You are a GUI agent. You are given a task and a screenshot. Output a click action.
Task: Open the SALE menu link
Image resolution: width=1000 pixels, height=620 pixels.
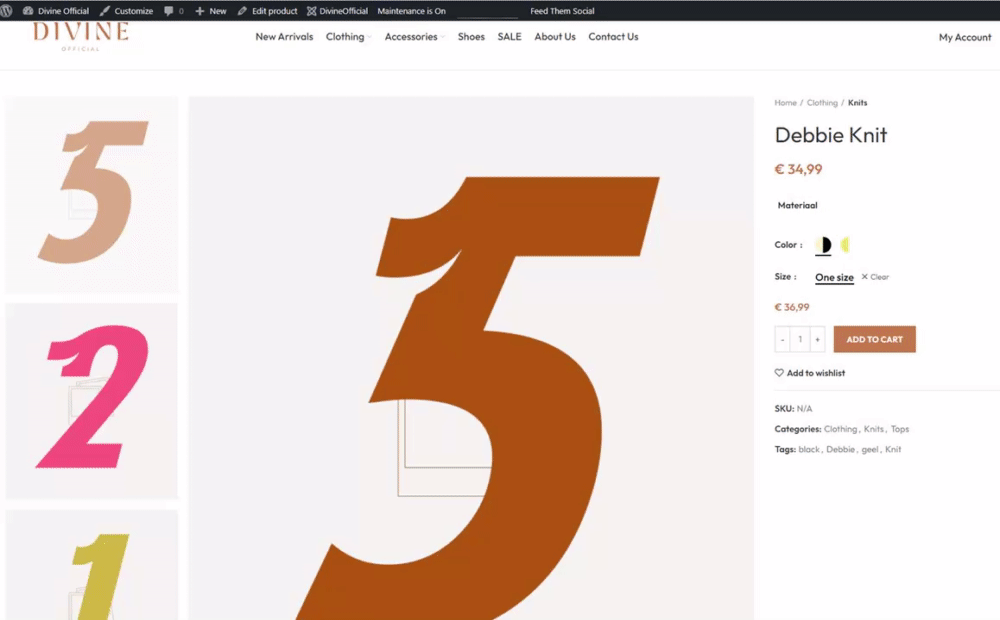pos(510,37)
